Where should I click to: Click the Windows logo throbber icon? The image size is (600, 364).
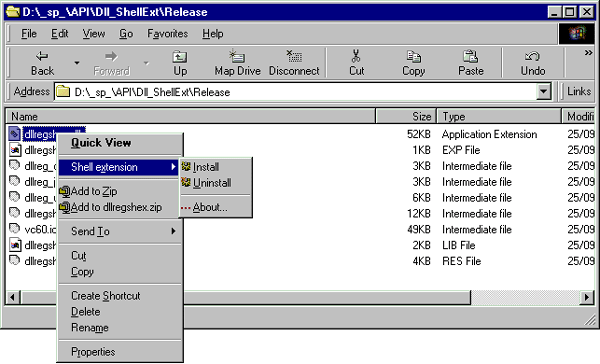tap(577, 34)
